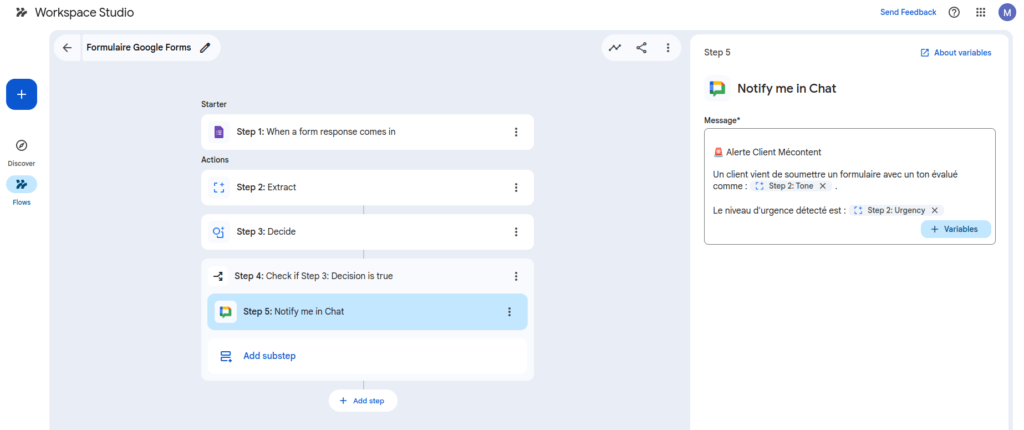Go back using the left arrow
Image resolution: width=1024 pixels, height=430 pixels.
point(67,48)
